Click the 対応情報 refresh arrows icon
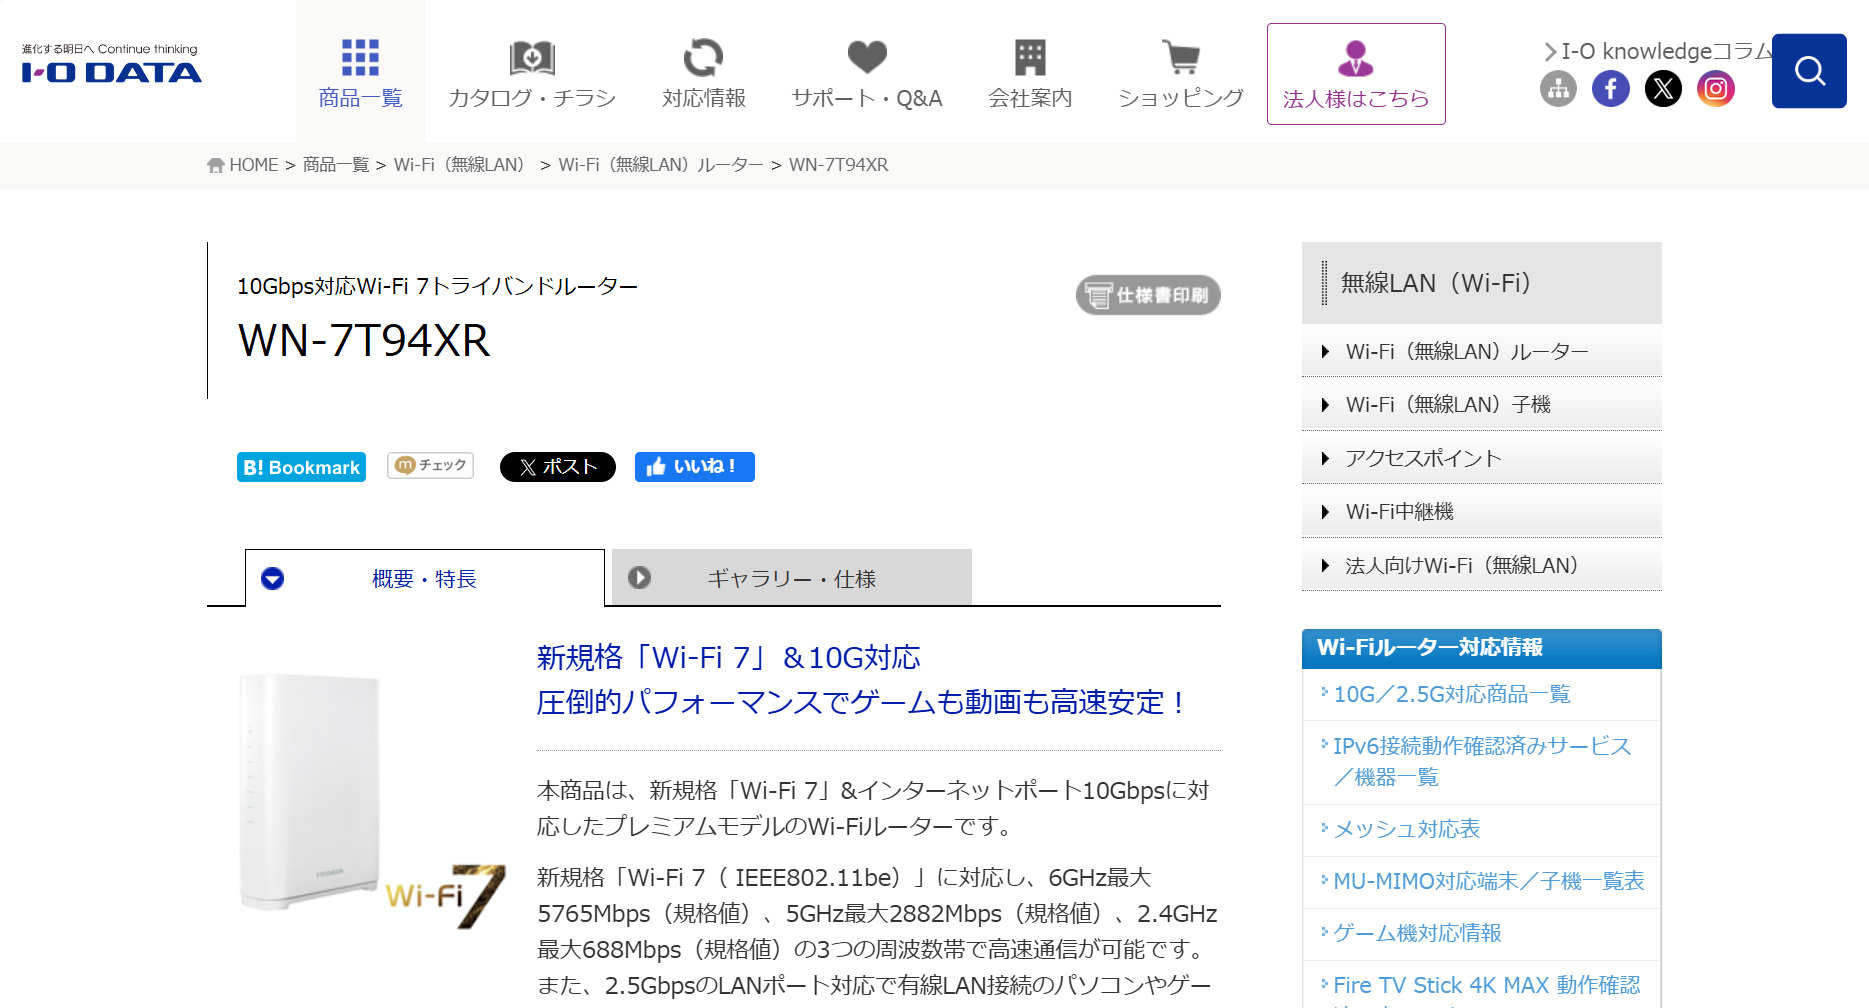The image size is (1869, 1008). click(x=703, y=58)
